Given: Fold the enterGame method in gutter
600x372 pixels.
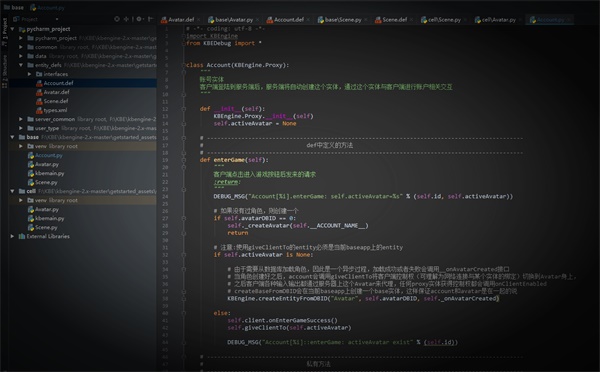Looking at the screenshot, I should click(184, 160).
